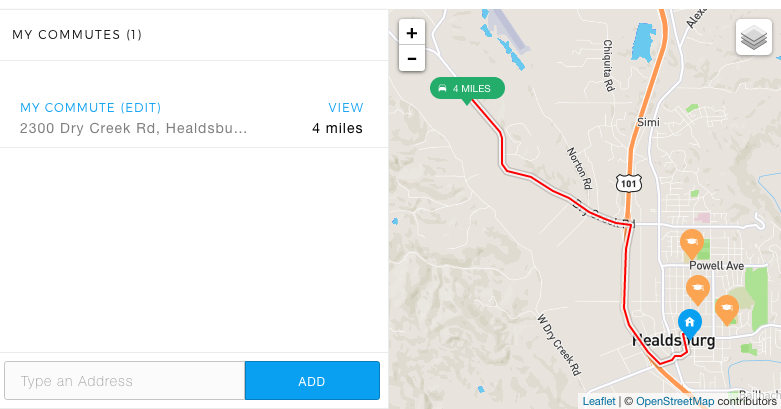Select the blue home marker
Image resolution: width=781 pixels, height=409 pixels.
(690, 324)
